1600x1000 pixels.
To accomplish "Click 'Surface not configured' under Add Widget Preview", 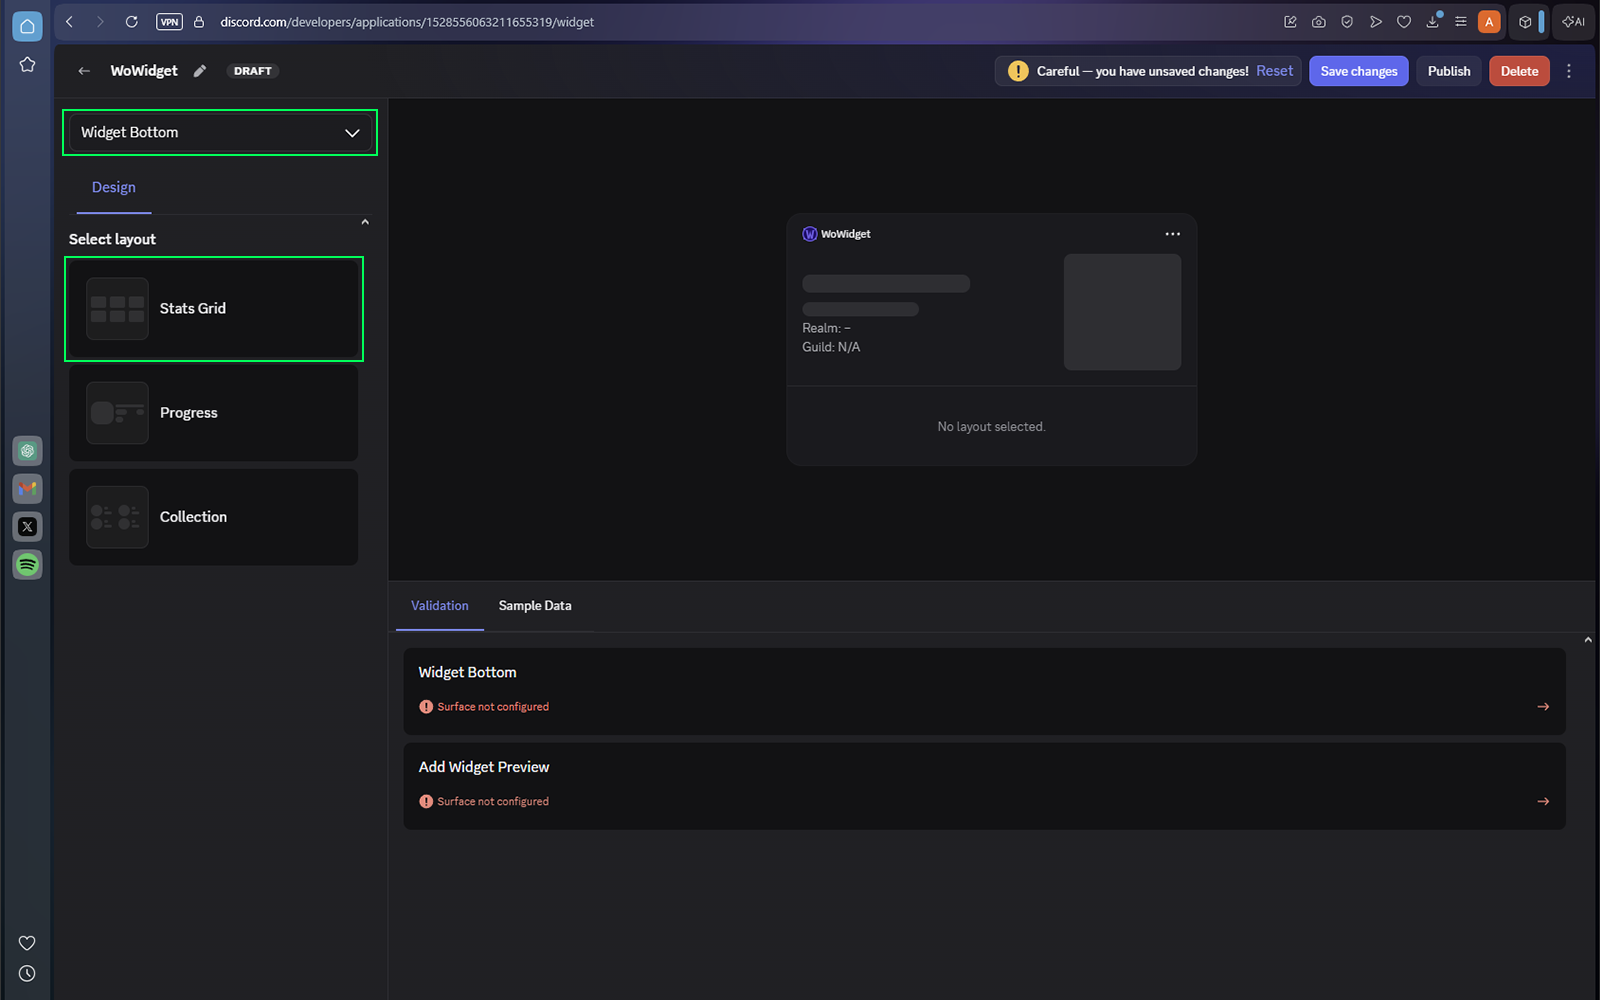I will [493, 801].
